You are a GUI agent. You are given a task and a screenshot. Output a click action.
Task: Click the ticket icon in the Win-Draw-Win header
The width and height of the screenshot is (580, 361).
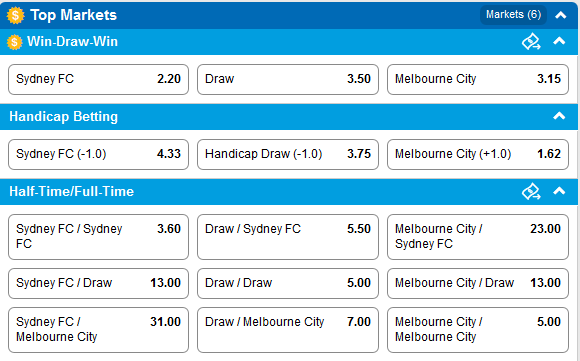pos(531,41)
